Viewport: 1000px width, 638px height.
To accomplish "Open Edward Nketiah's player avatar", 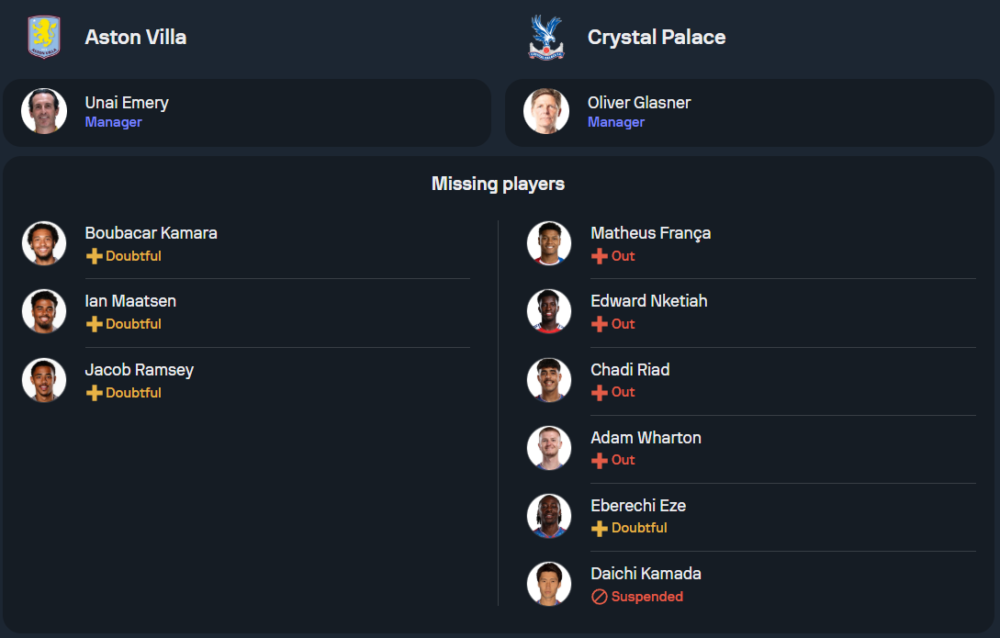I will [549, 311].
